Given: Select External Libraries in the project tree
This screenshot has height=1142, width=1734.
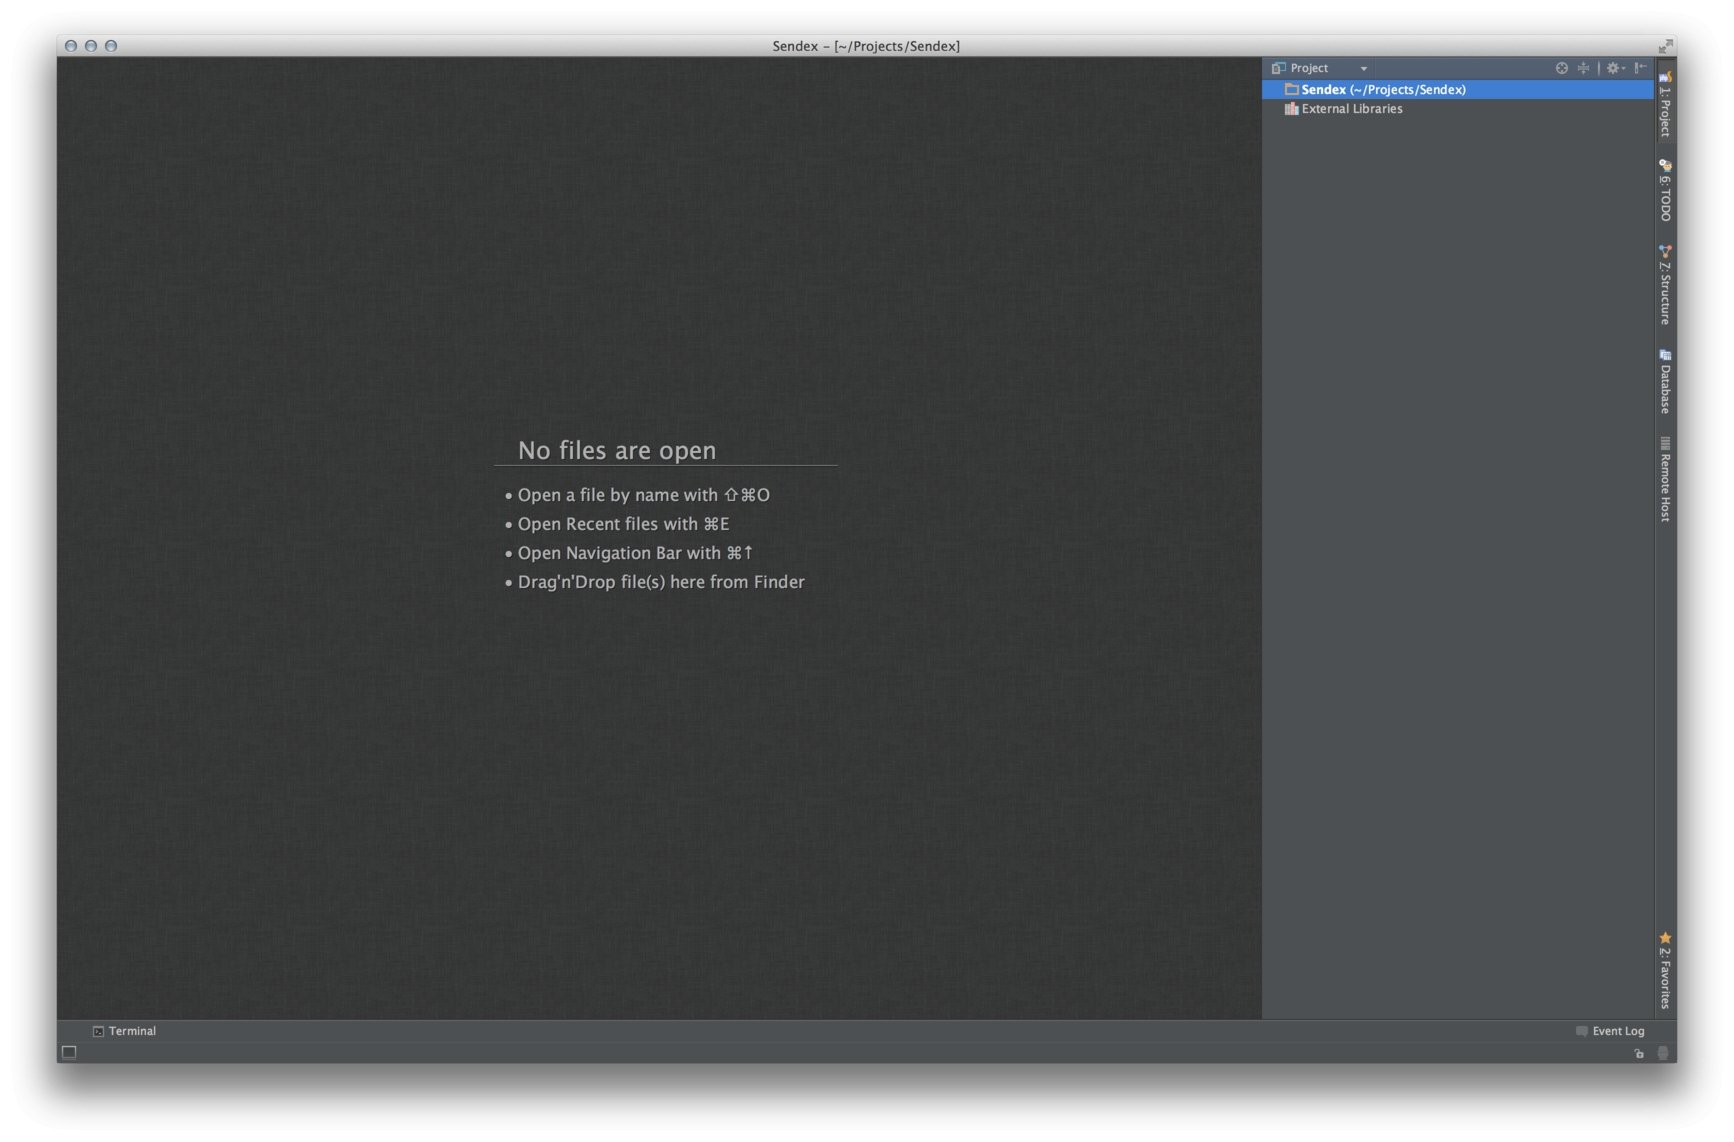Looking at the screenshot, I should point(1351,109).
